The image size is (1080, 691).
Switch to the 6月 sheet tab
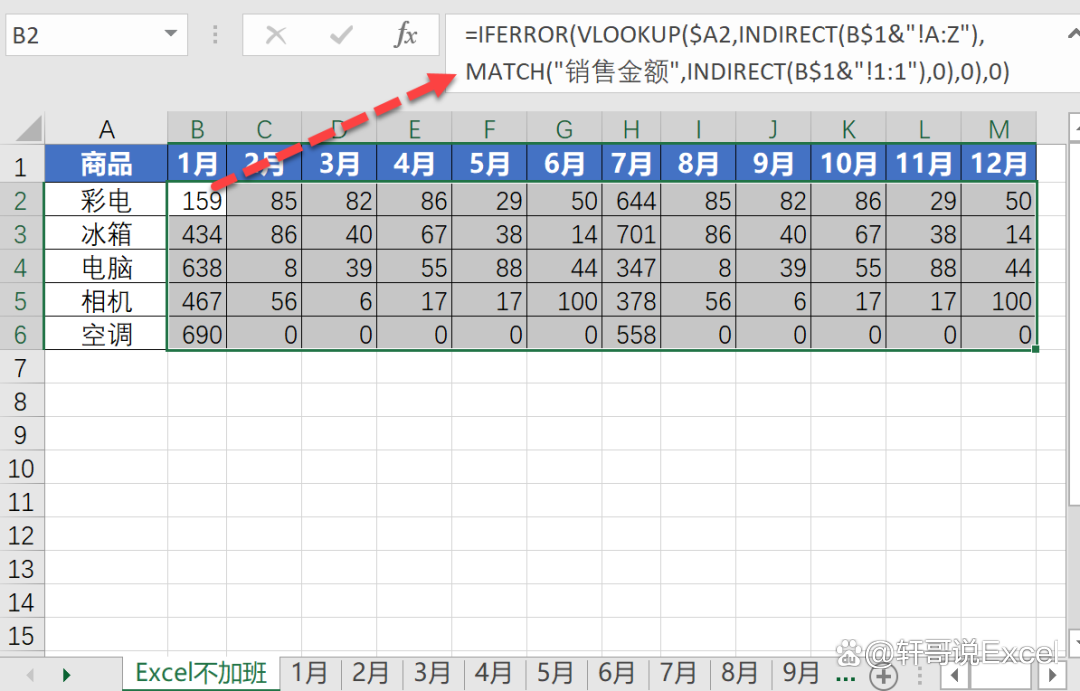tap(616, 673)
